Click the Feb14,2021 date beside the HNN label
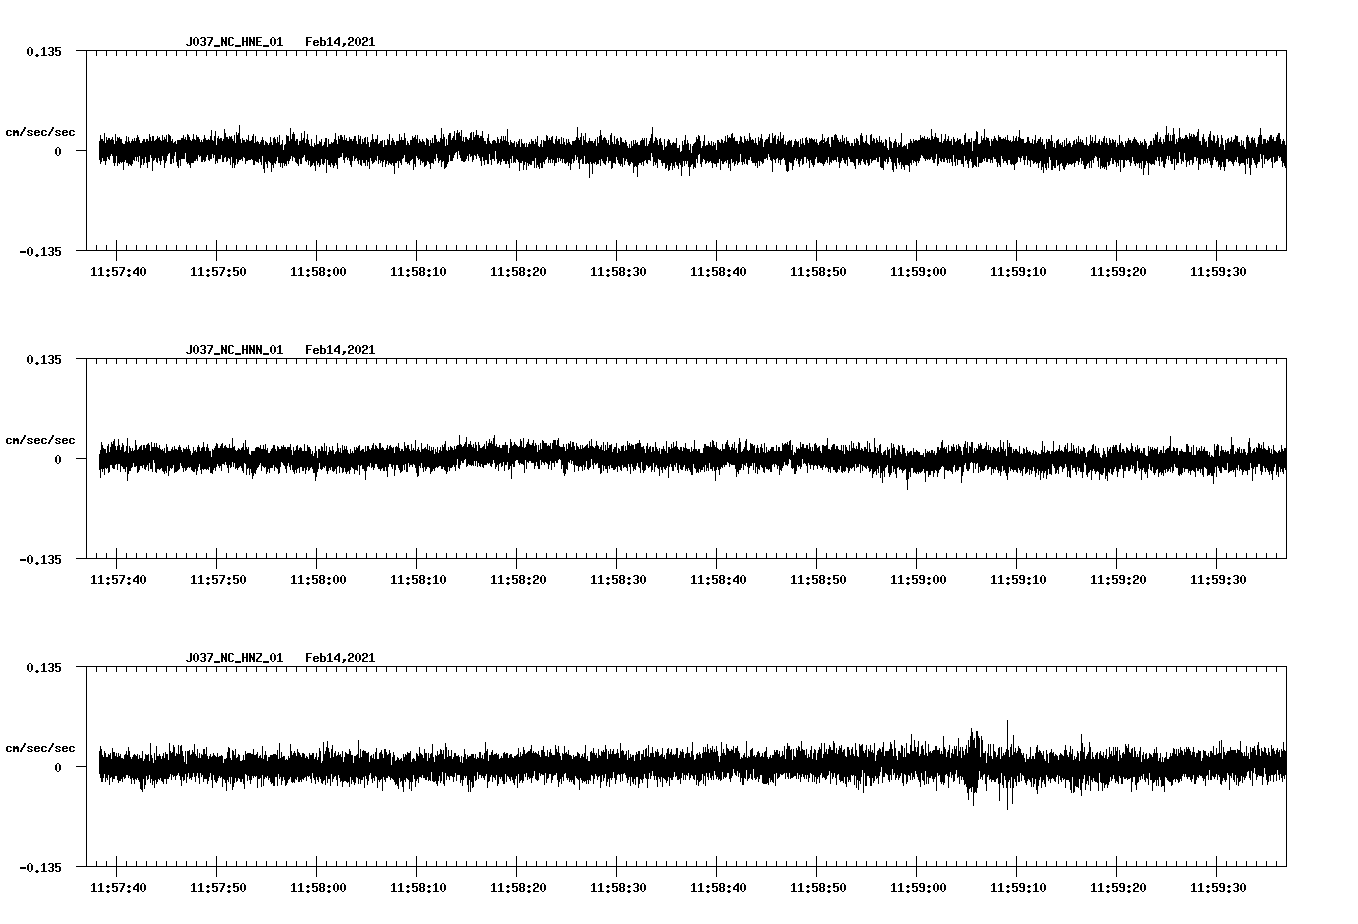This screenshot has width=1358, height=924. pos(340,349)
